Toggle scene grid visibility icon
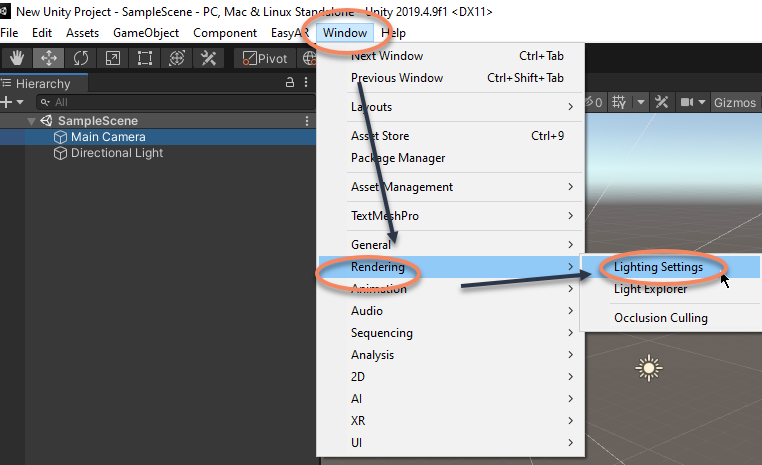 coord(619,102)
